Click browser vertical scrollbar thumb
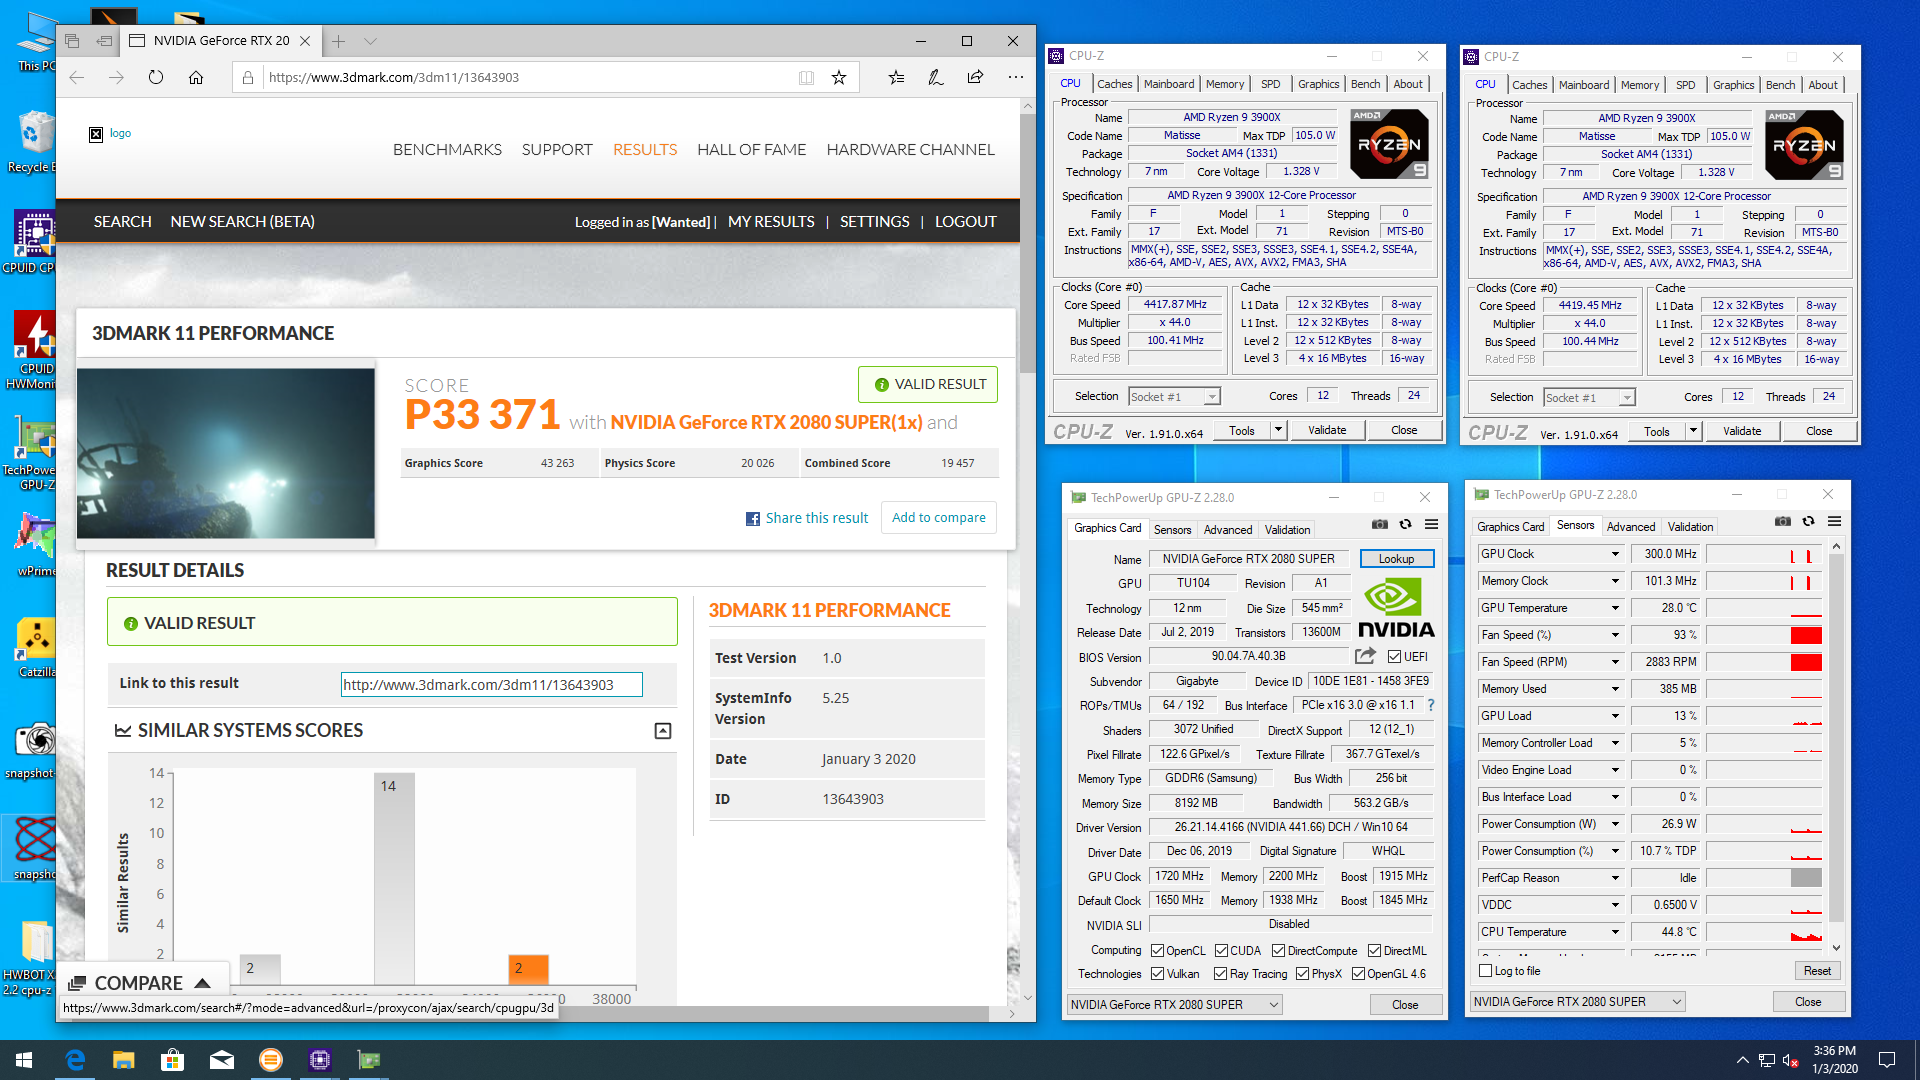1920x1080 pixels. [1027, 243]
